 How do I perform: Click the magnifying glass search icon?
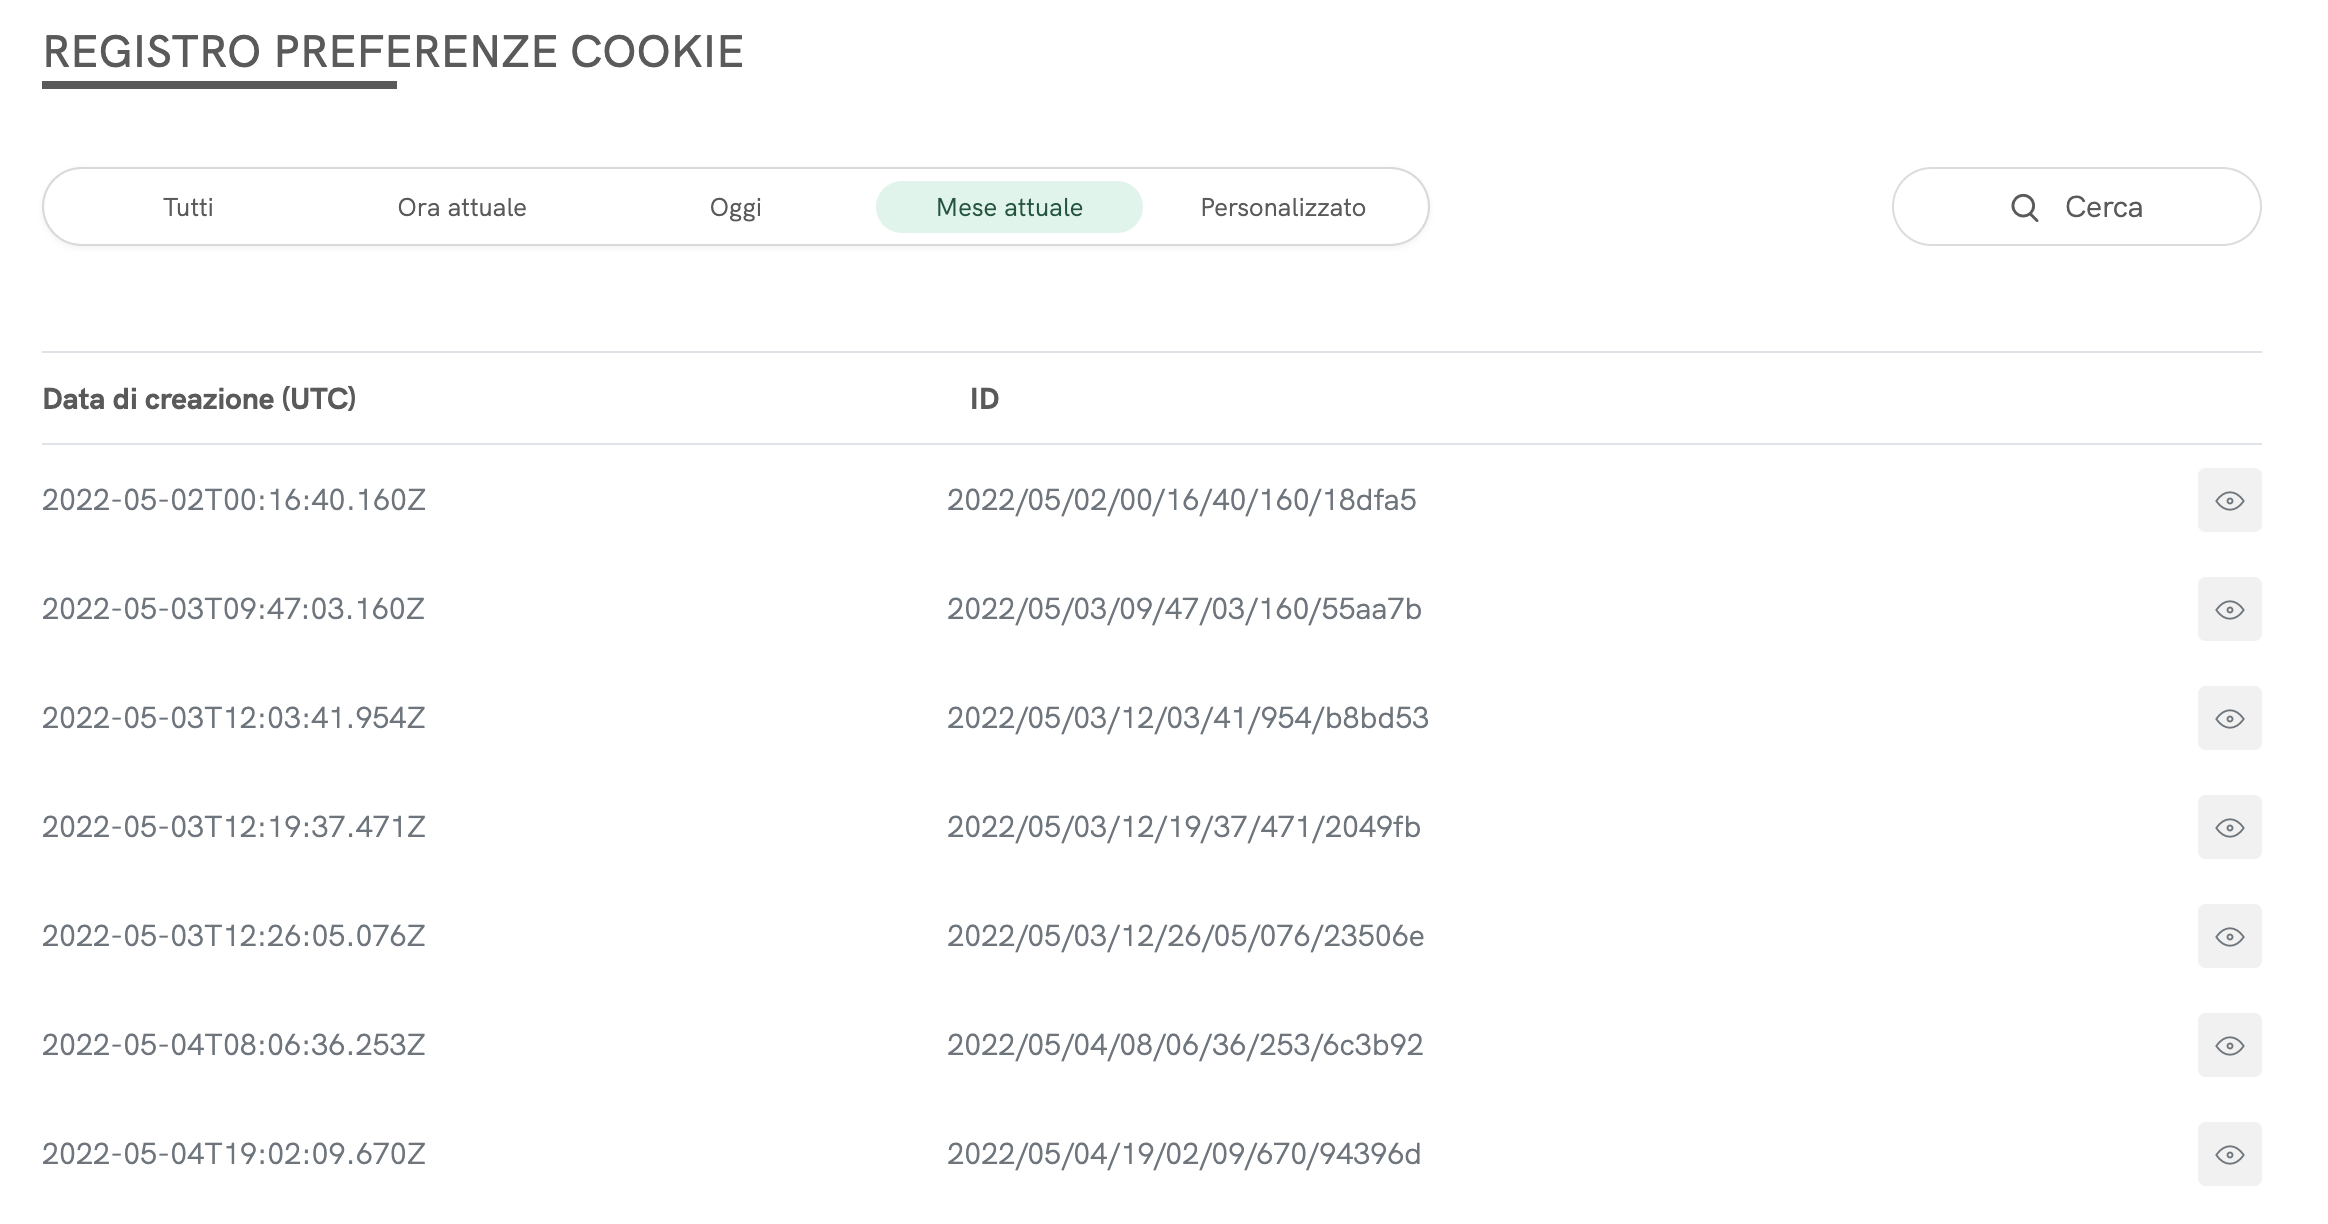[x=2024, y=207]
